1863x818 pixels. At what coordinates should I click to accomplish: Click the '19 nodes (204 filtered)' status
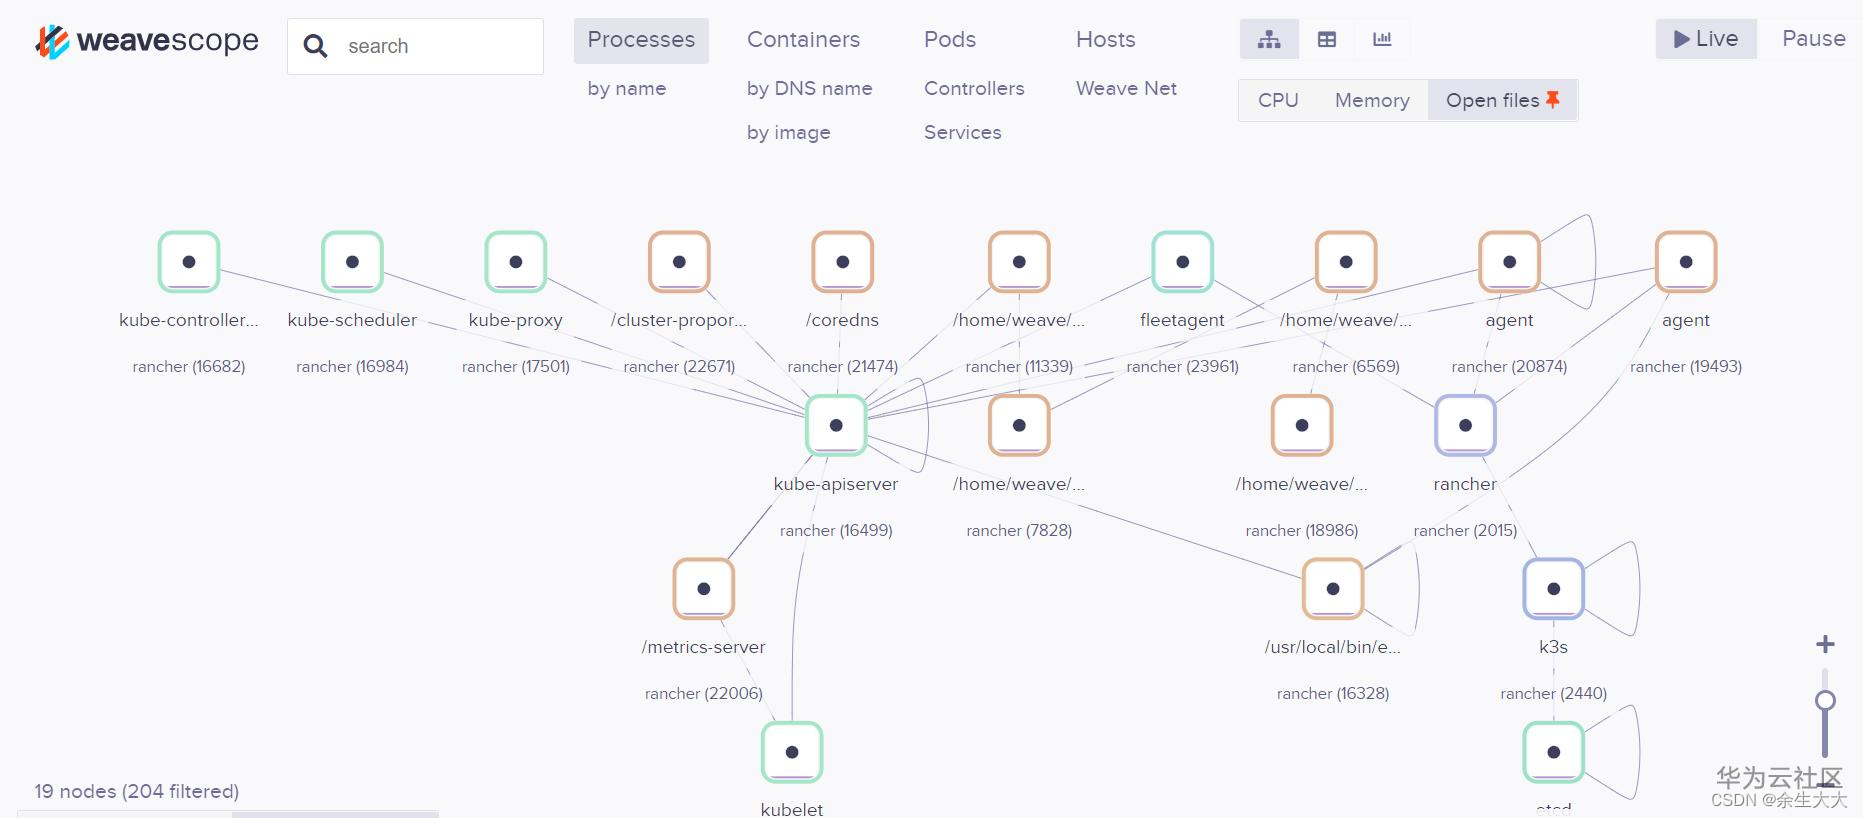coord(137,791)
